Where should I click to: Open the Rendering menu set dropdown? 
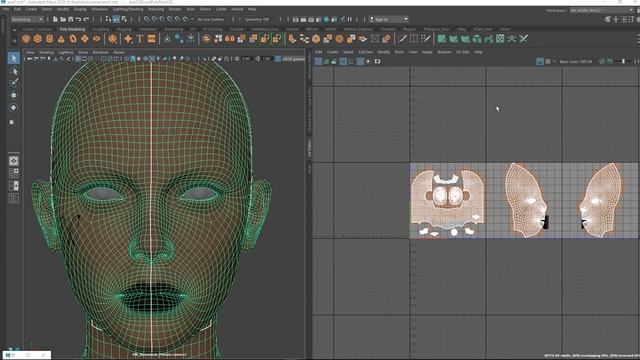point(27,19)
